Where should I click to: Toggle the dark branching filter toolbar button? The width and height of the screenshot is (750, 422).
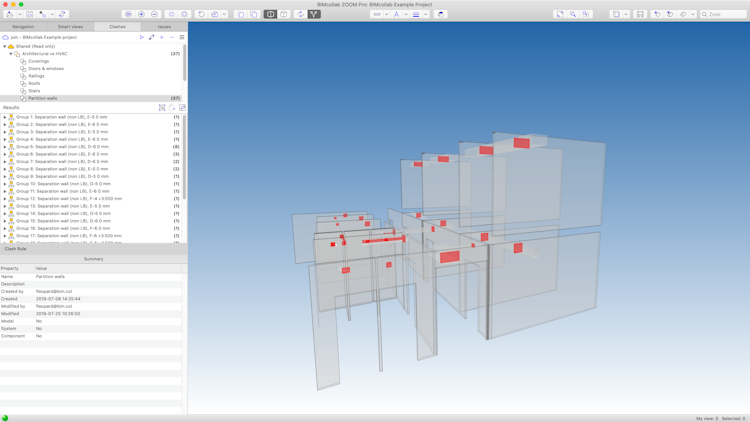click(314, 14)
